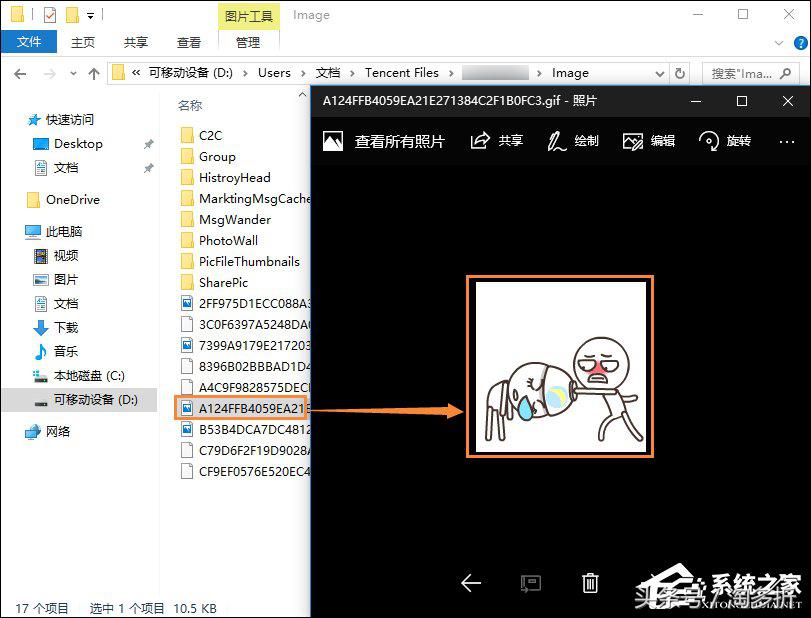Click Tencent Files in the breadcrumb path
Image resolution: width=811 pixels, height=618 pixels.
pos(403,72)
